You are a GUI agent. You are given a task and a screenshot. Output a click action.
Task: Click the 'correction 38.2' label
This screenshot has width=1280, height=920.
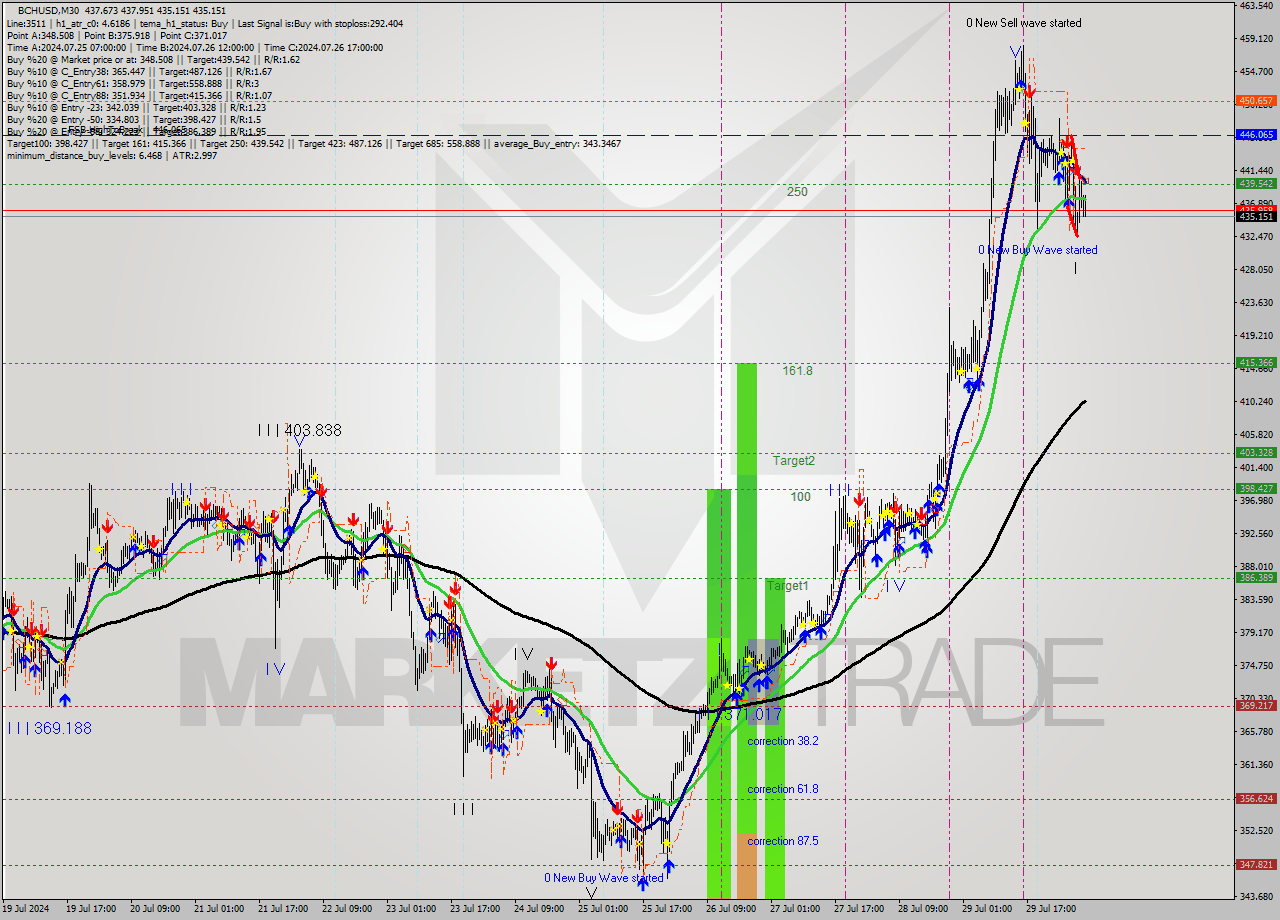[782, 741]
